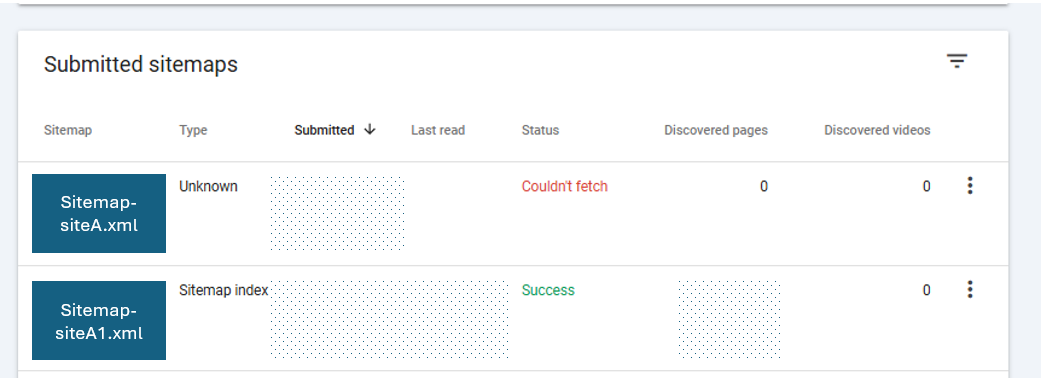Open the filter rows icon
The image size is (1045, 378).
956,61
